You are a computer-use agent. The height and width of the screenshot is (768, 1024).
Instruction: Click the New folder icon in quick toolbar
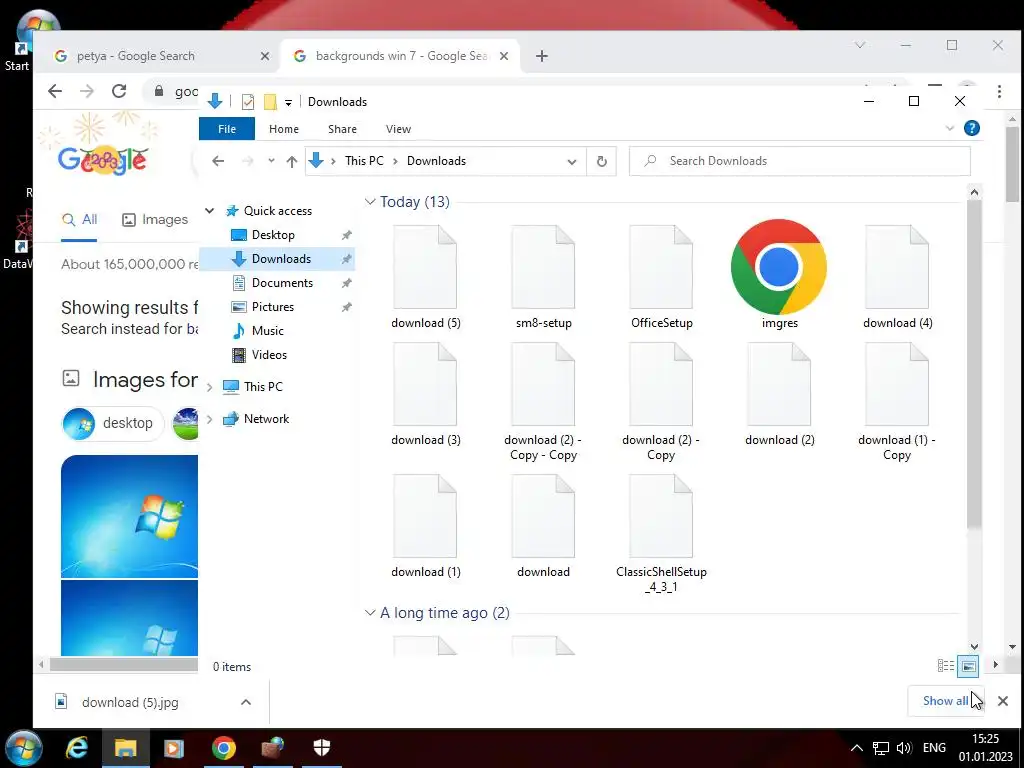pos(270,102)
